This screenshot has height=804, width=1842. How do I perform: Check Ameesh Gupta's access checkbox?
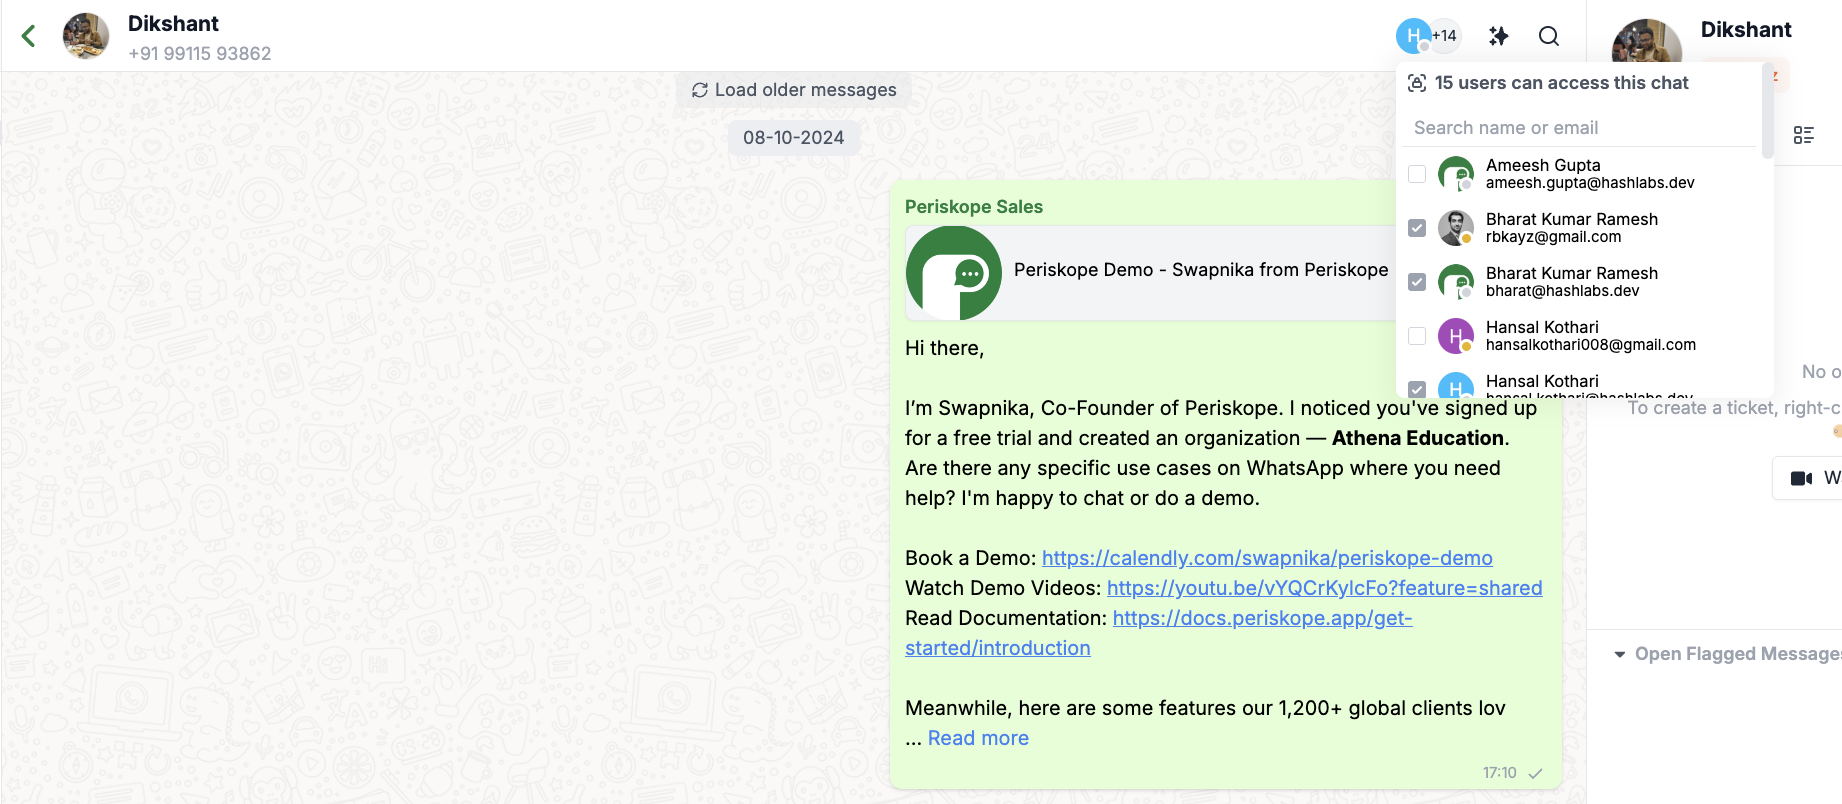pyautogui.click(x=1417, y=174)
